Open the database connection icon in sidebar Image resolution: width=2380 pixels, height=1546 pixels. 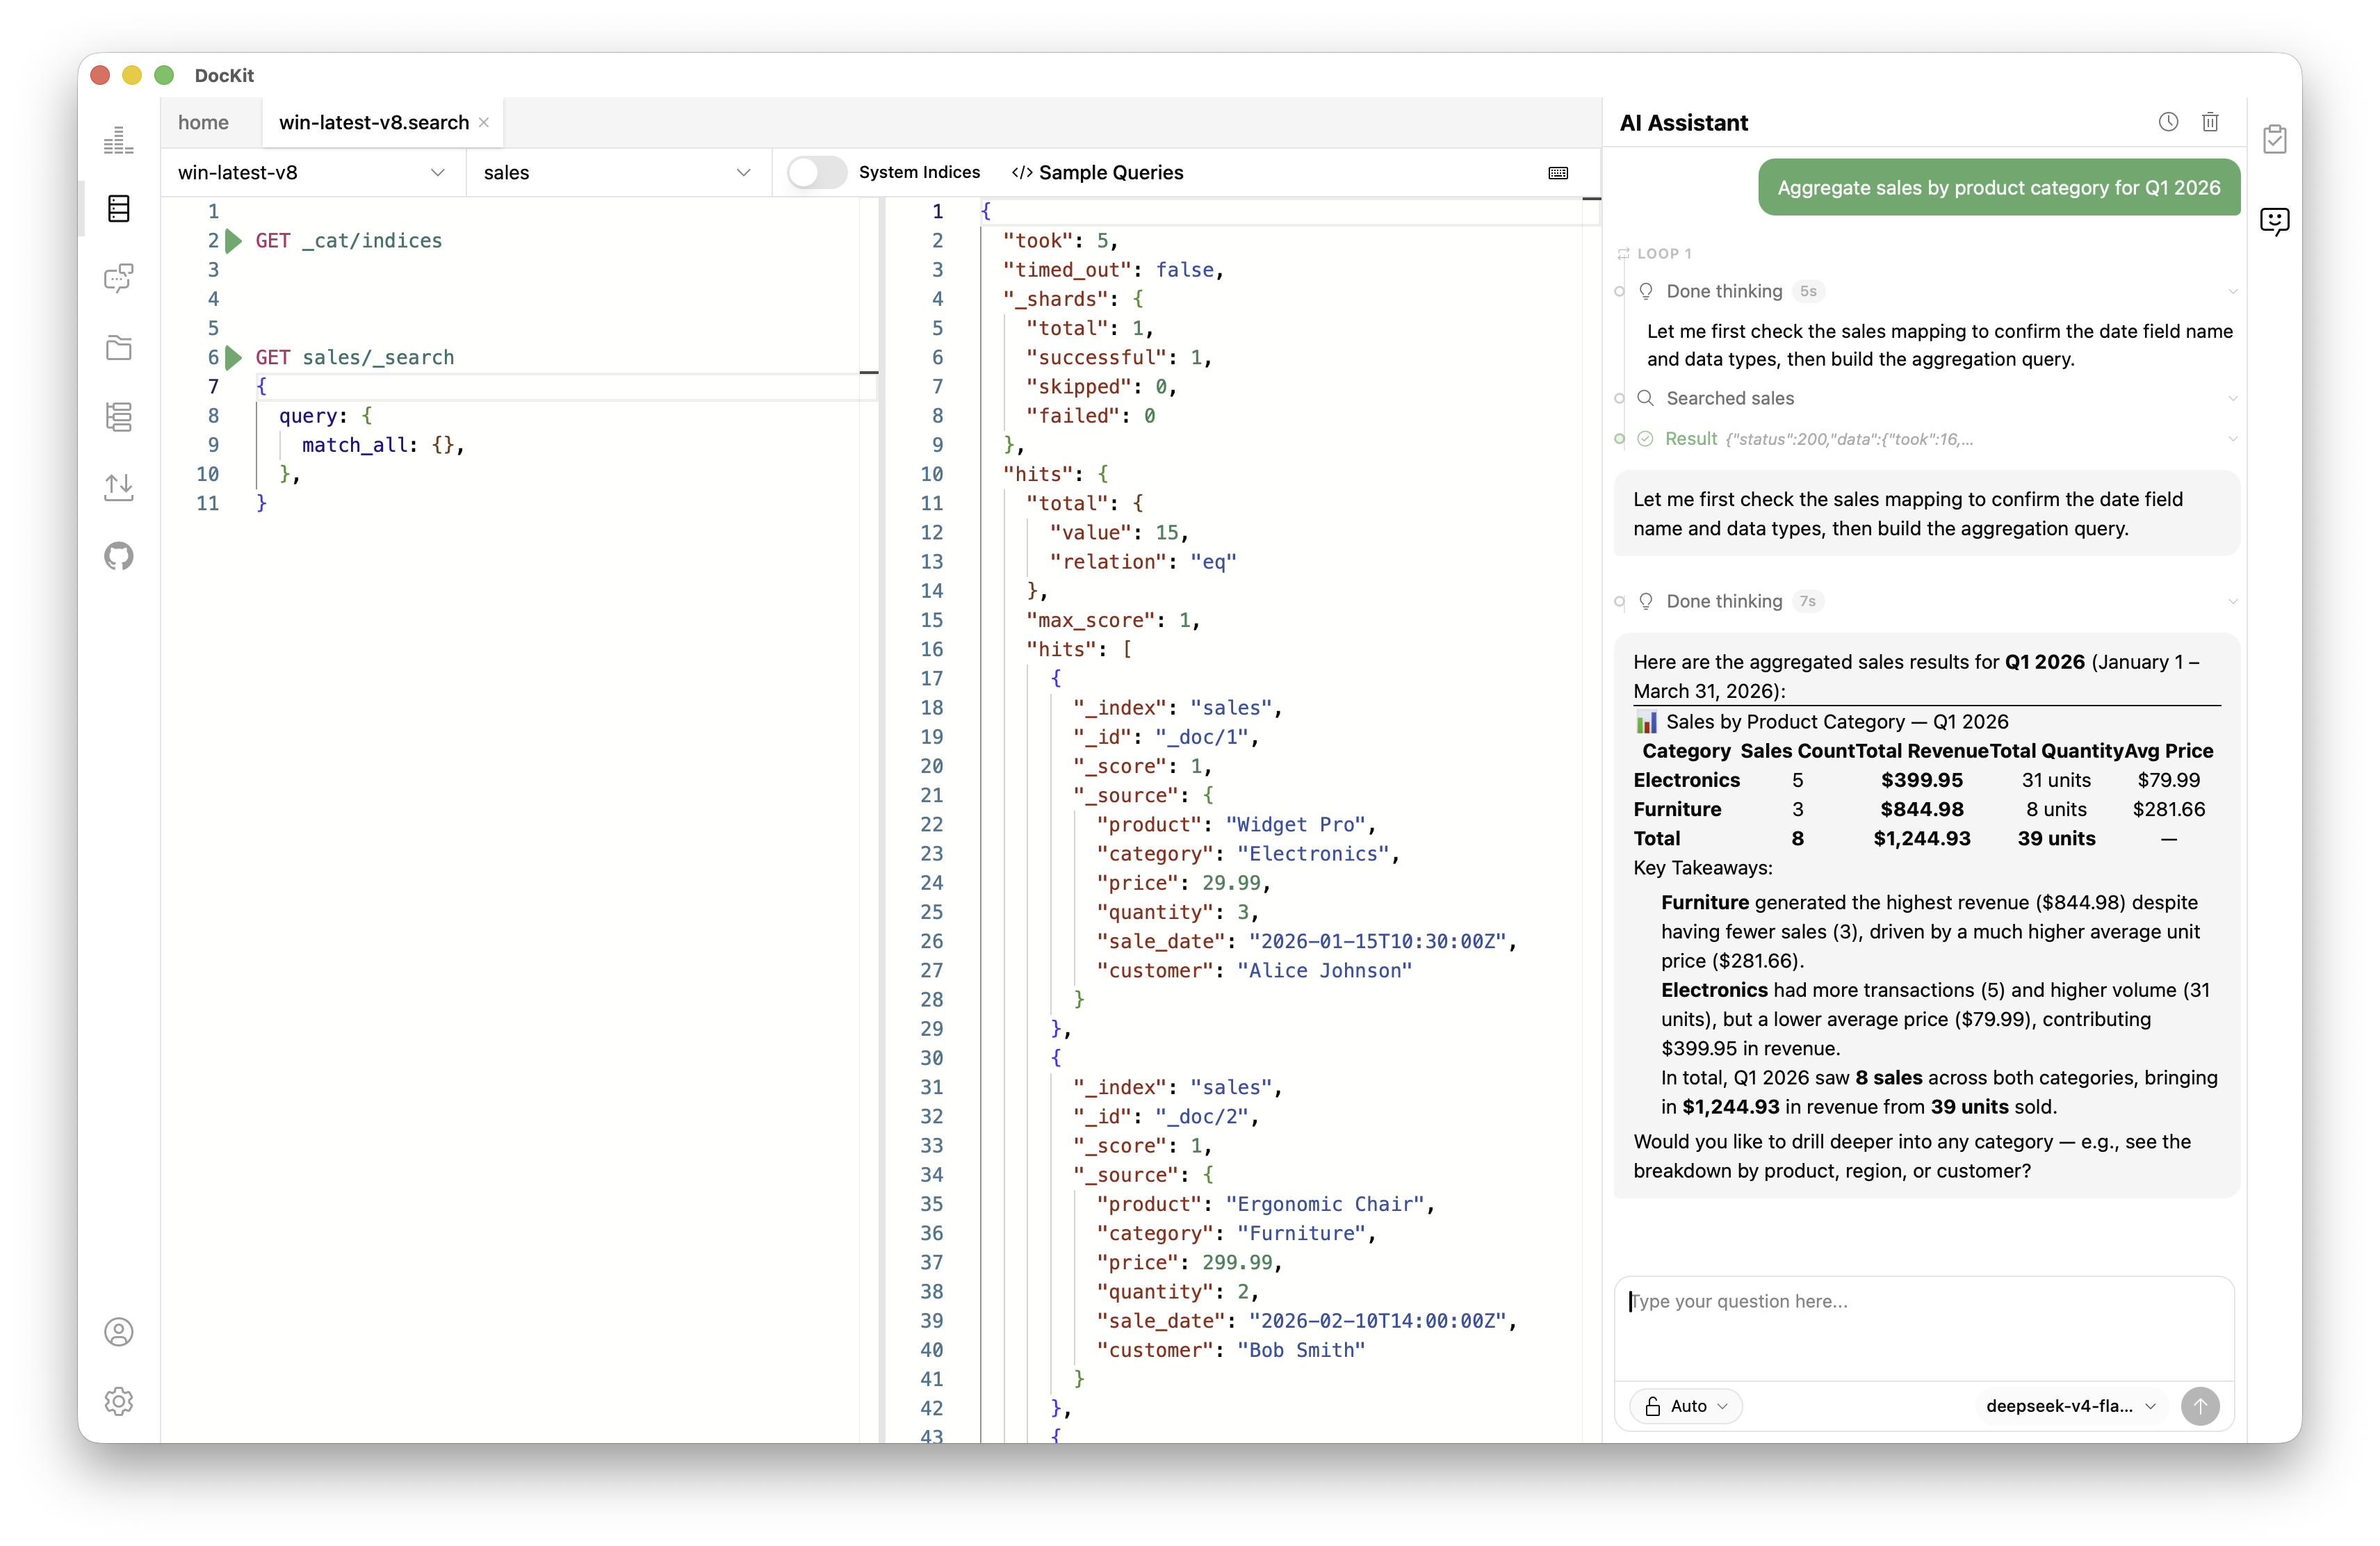[118, 209]
